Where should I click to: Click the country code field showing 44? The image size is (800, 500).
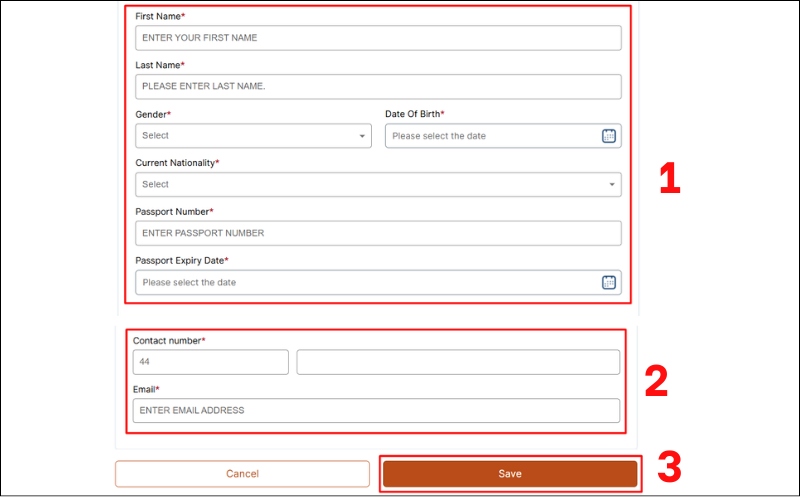pos(210,362)
